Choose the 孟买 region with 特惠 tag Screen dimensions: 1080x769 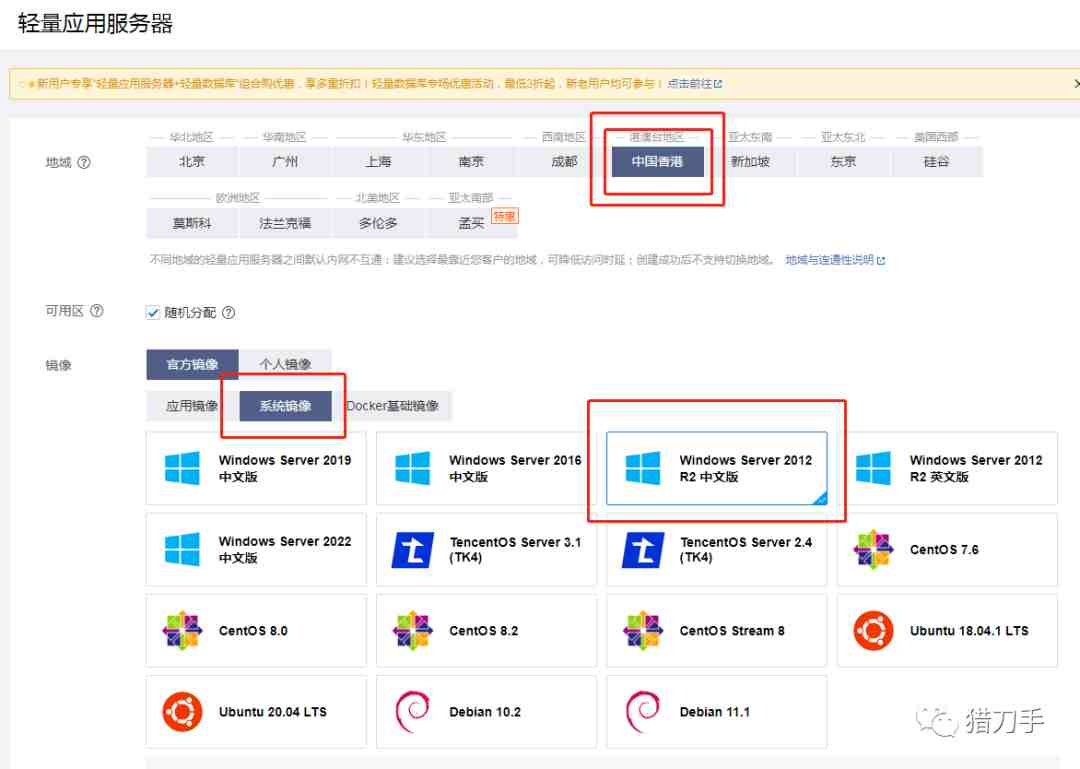click(x=472, y=223)
